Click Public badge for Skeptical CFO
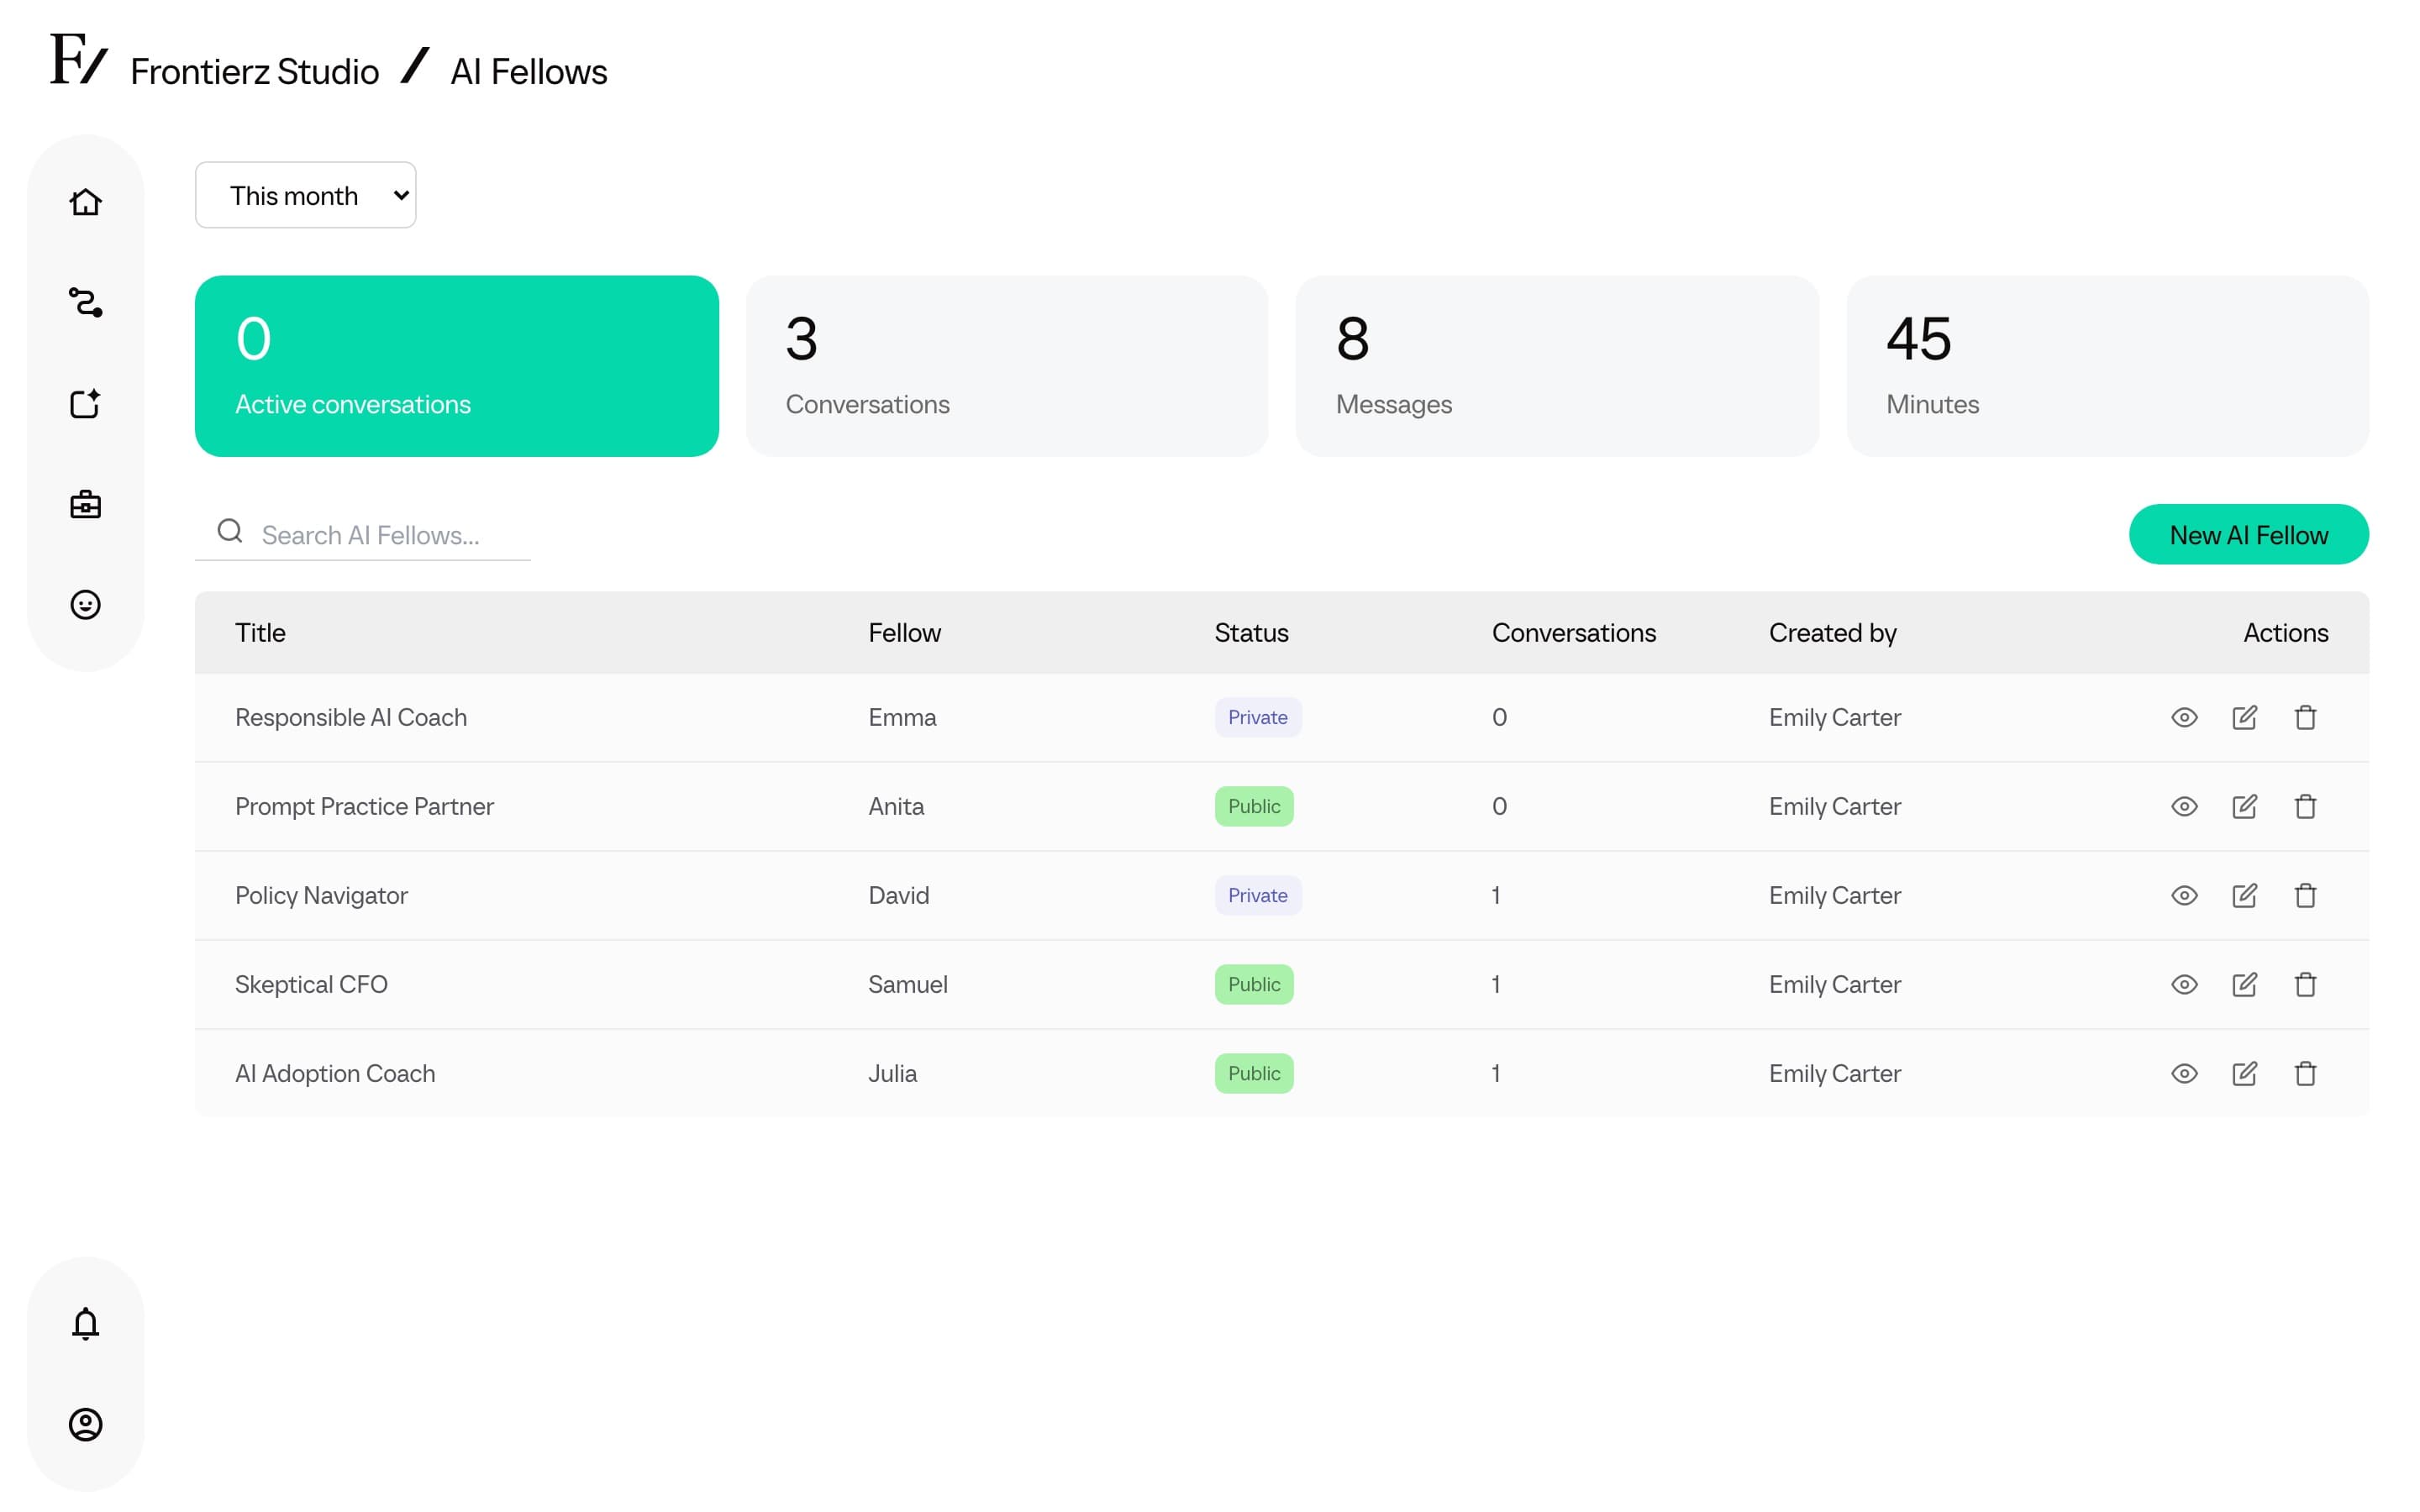This screenshot has height=1512, width=2420. (x=1254, y=984)
